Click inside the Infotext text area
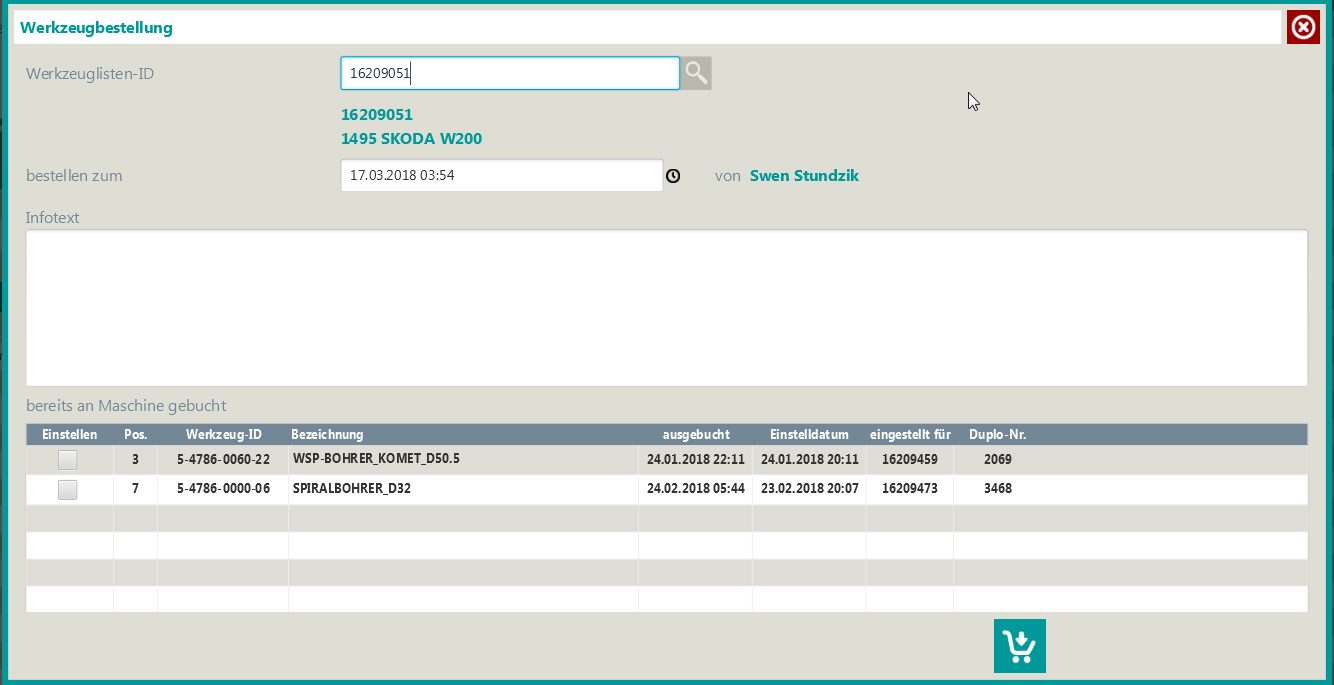This screenshot has width=1334, height=685. [x=666, y=308]
